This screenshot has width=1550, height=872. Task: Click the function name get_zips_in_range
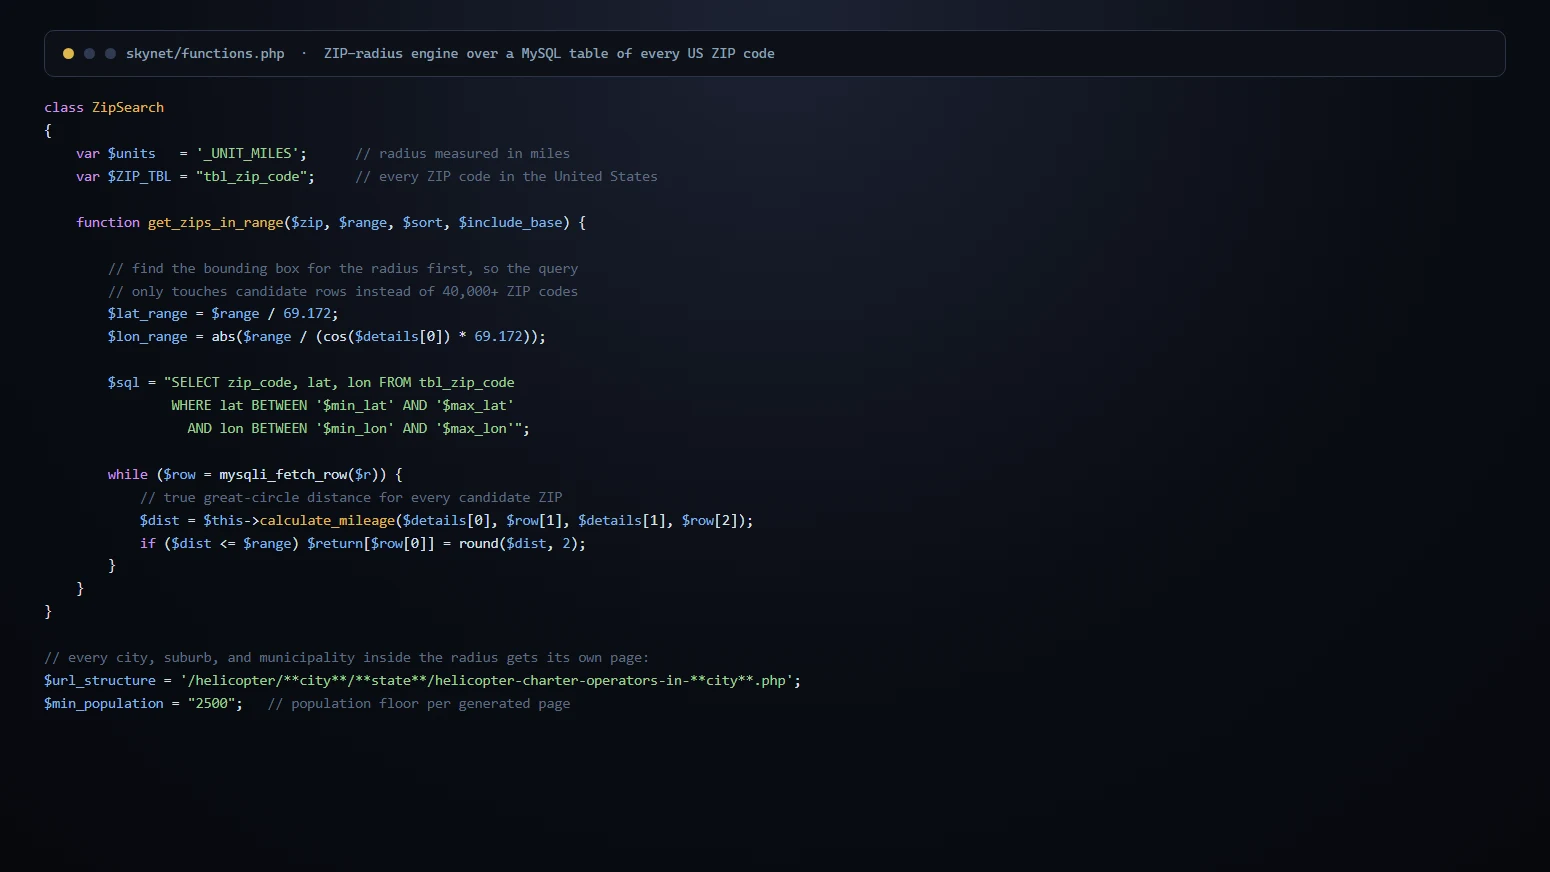[x=216, y=222]
